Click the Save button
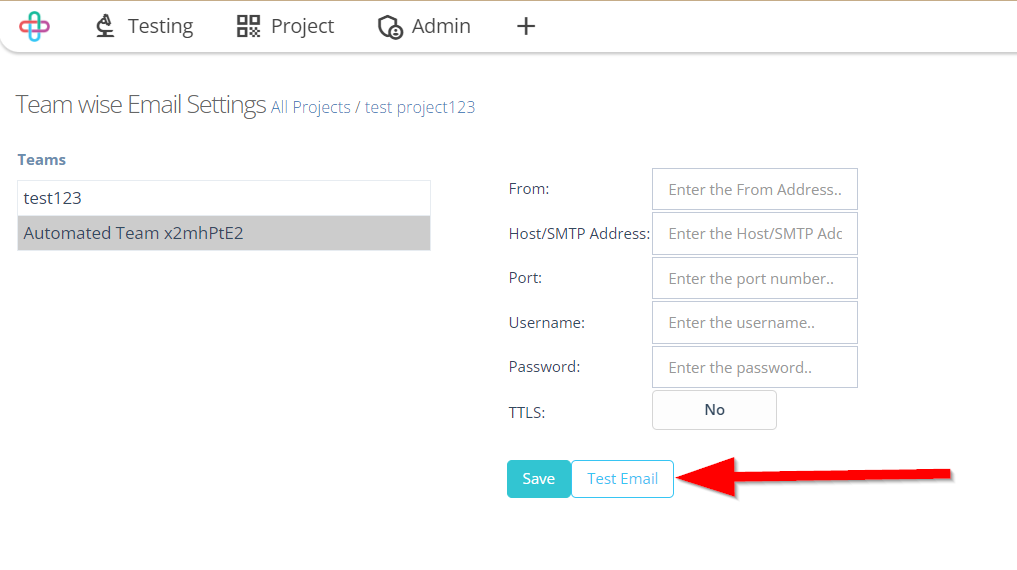 click(538, 479)
